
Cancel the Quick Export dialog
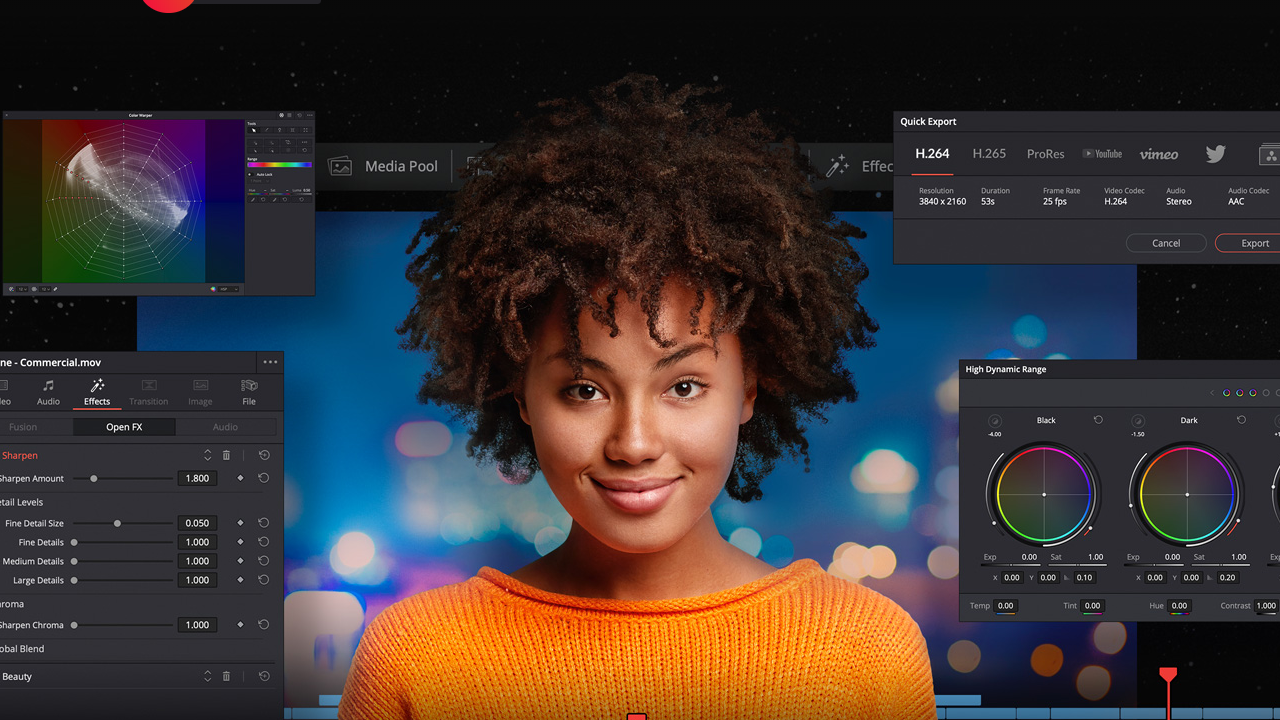tap(1166, 243)
